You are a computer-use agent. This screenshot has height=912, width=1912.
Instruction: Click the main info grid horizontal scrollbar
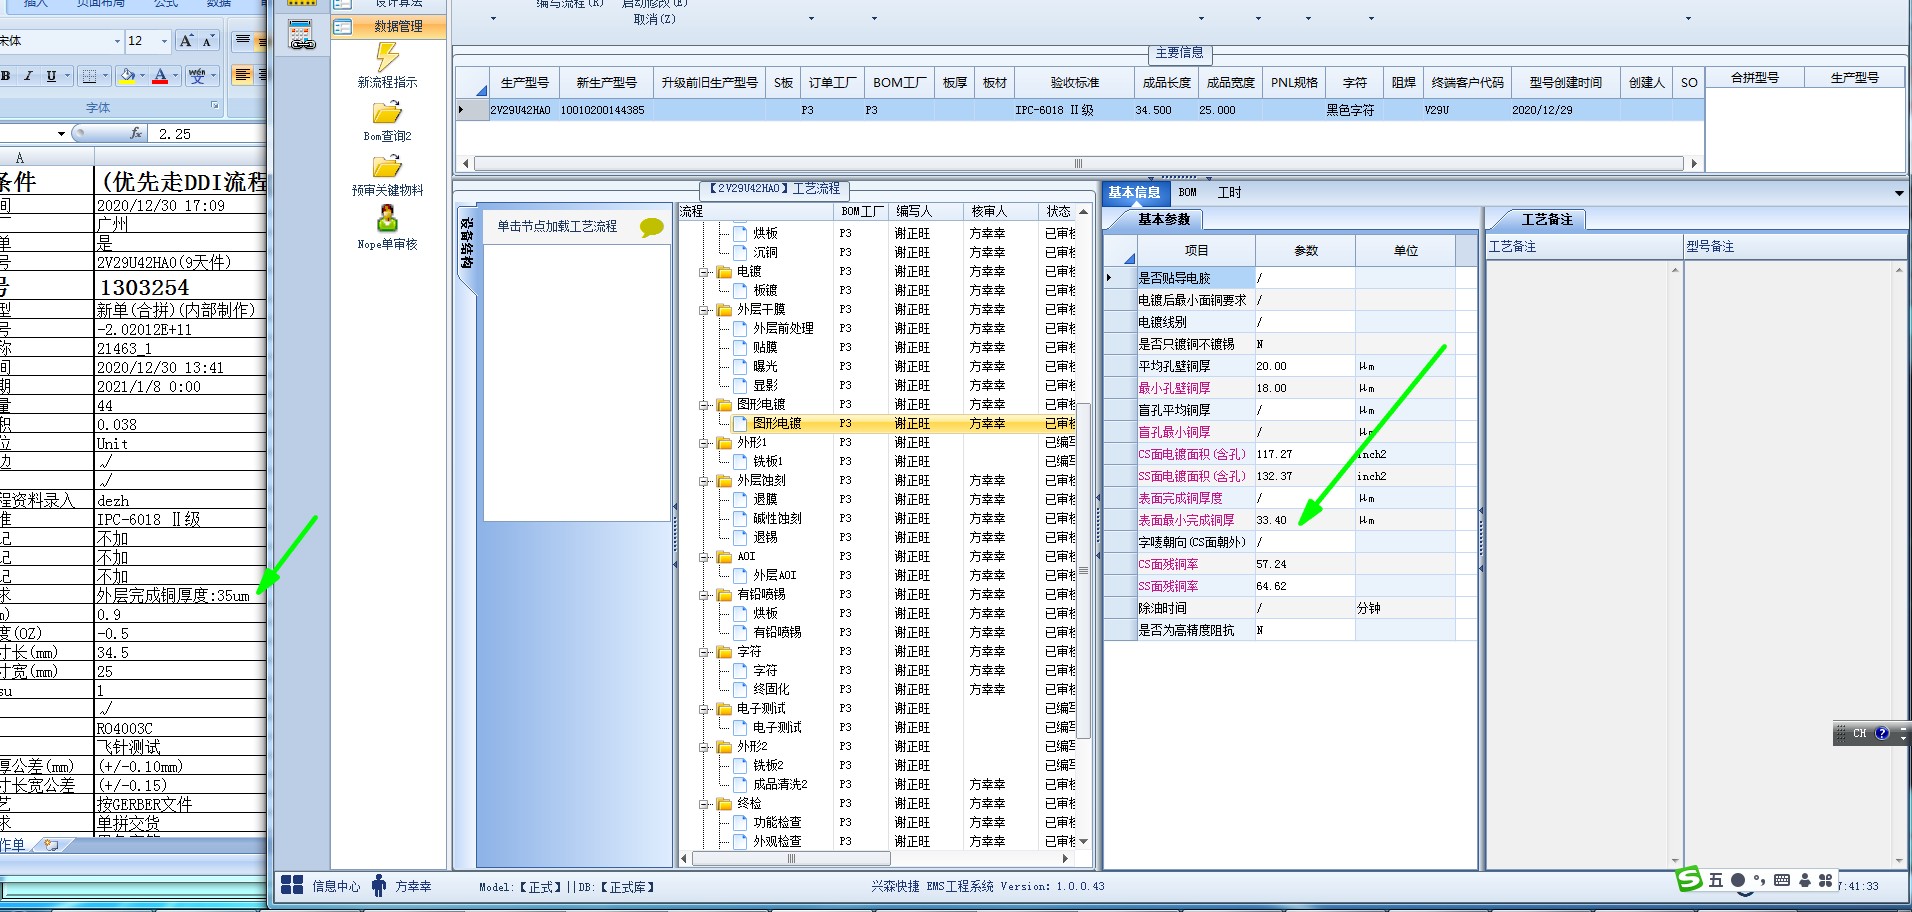click(1078, 163)
